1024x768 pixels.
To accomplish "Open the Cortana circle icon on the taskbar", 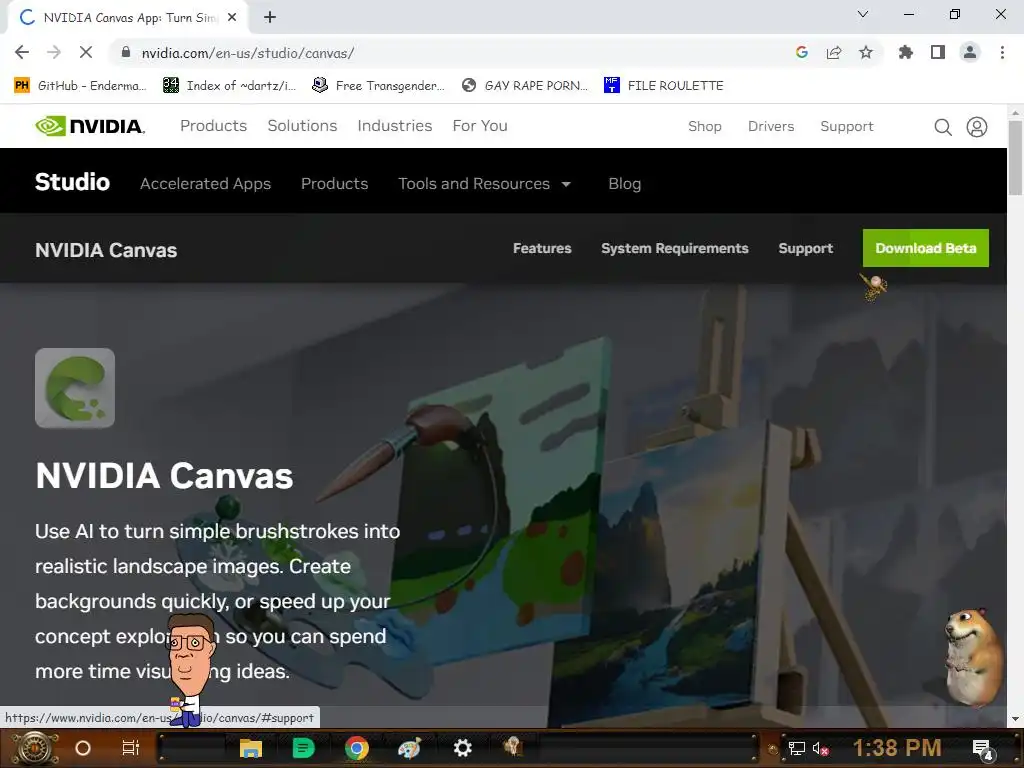I will [x=83, y=748].
